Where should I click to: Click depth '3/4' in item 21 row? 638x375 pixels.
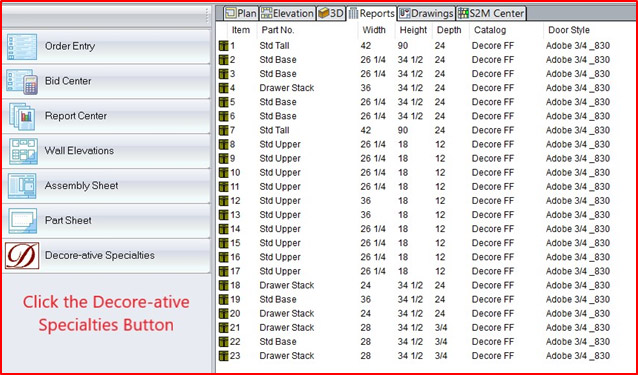[440, 328]
